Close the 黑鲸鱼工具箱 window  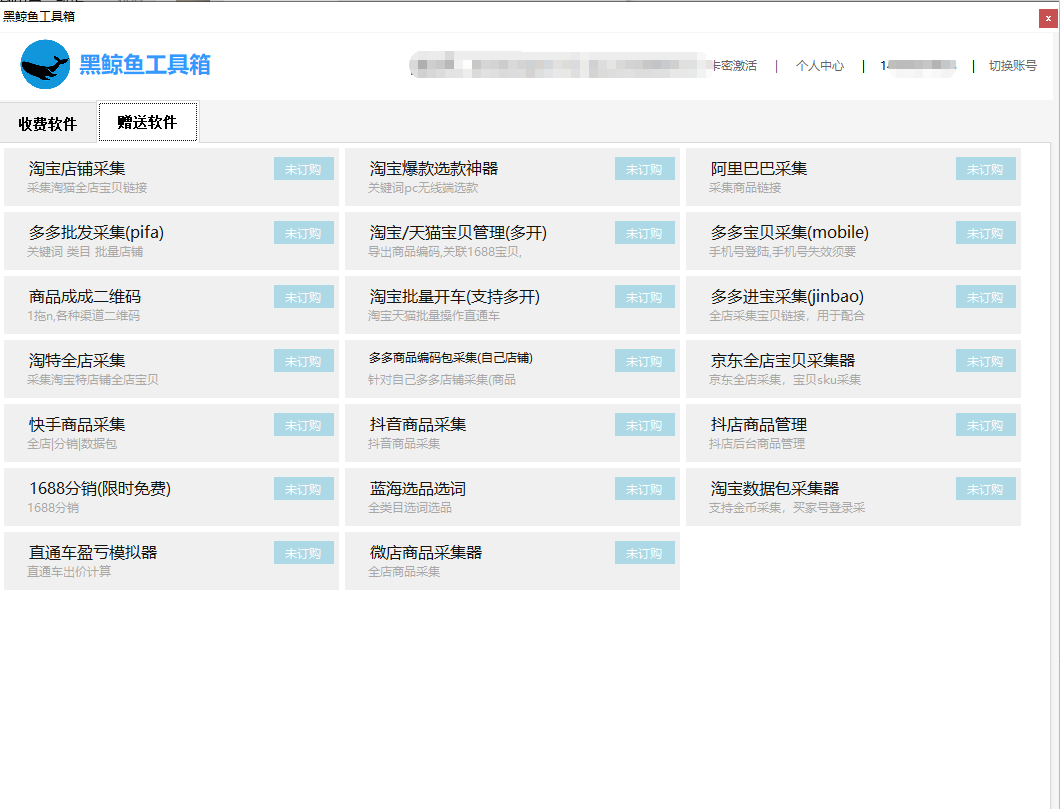tap(1048, 18)
